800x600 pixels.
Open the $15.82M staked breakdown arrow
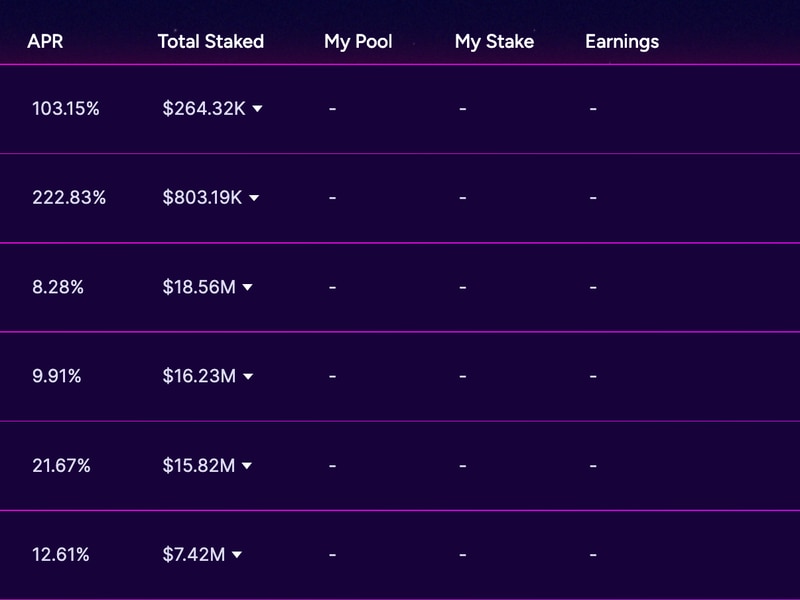247,466
